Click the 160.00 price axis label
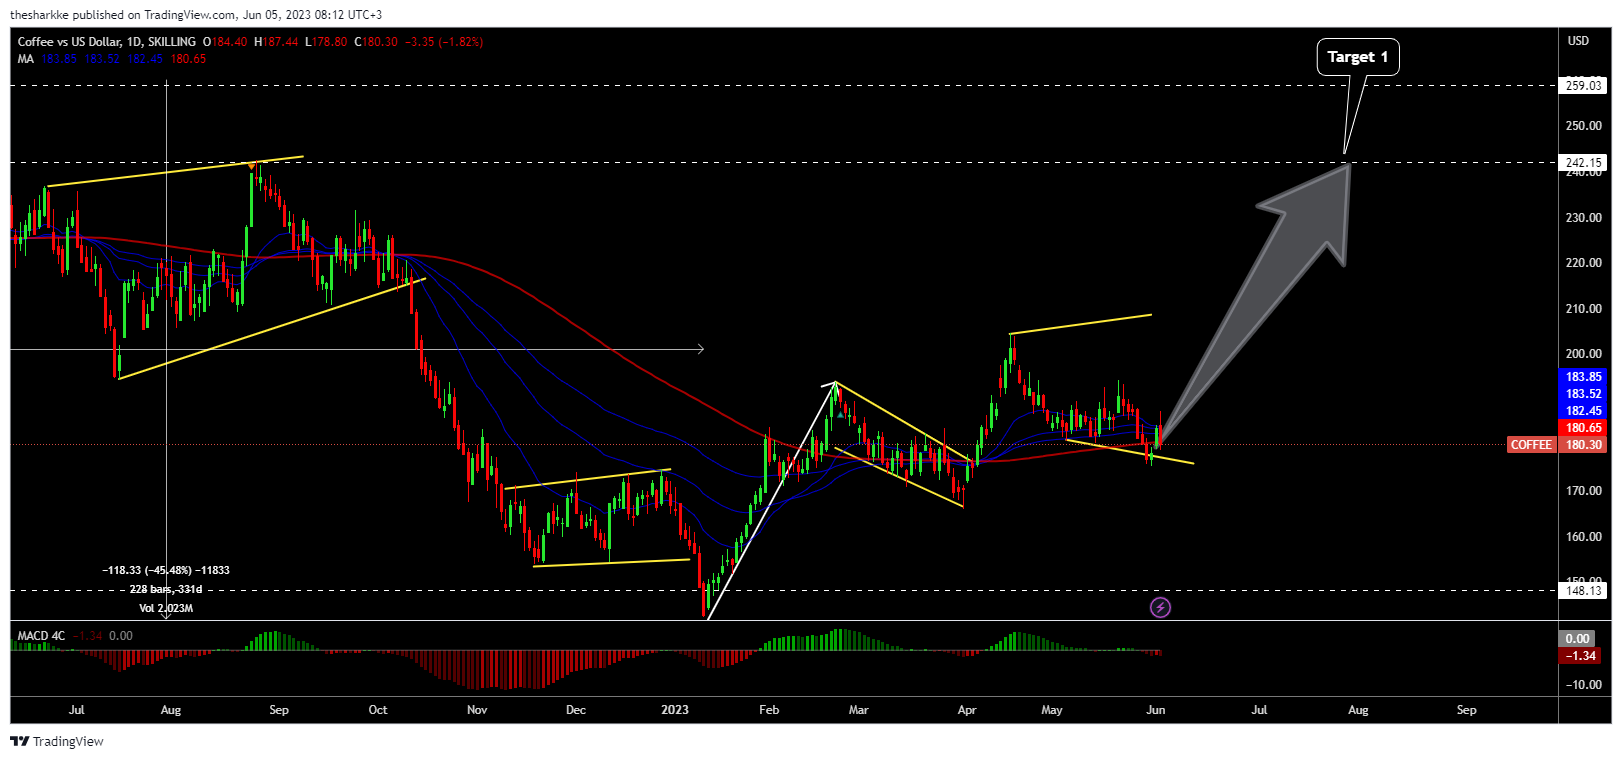Viewport: 1622px width, 759px height. (1584, 537)
